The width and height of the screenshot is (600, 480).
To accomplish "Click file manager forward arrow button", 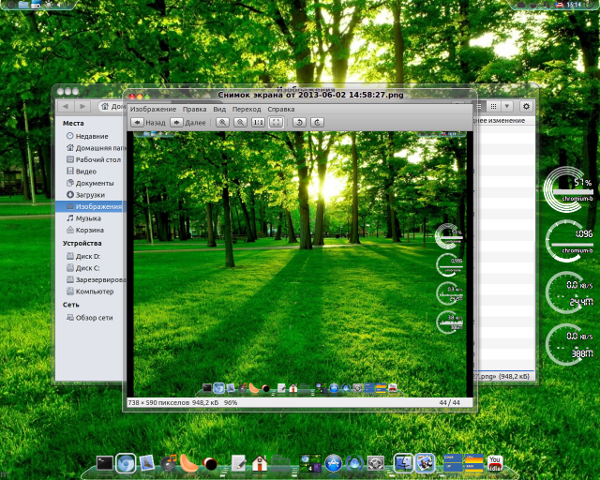I will (82, 106).
